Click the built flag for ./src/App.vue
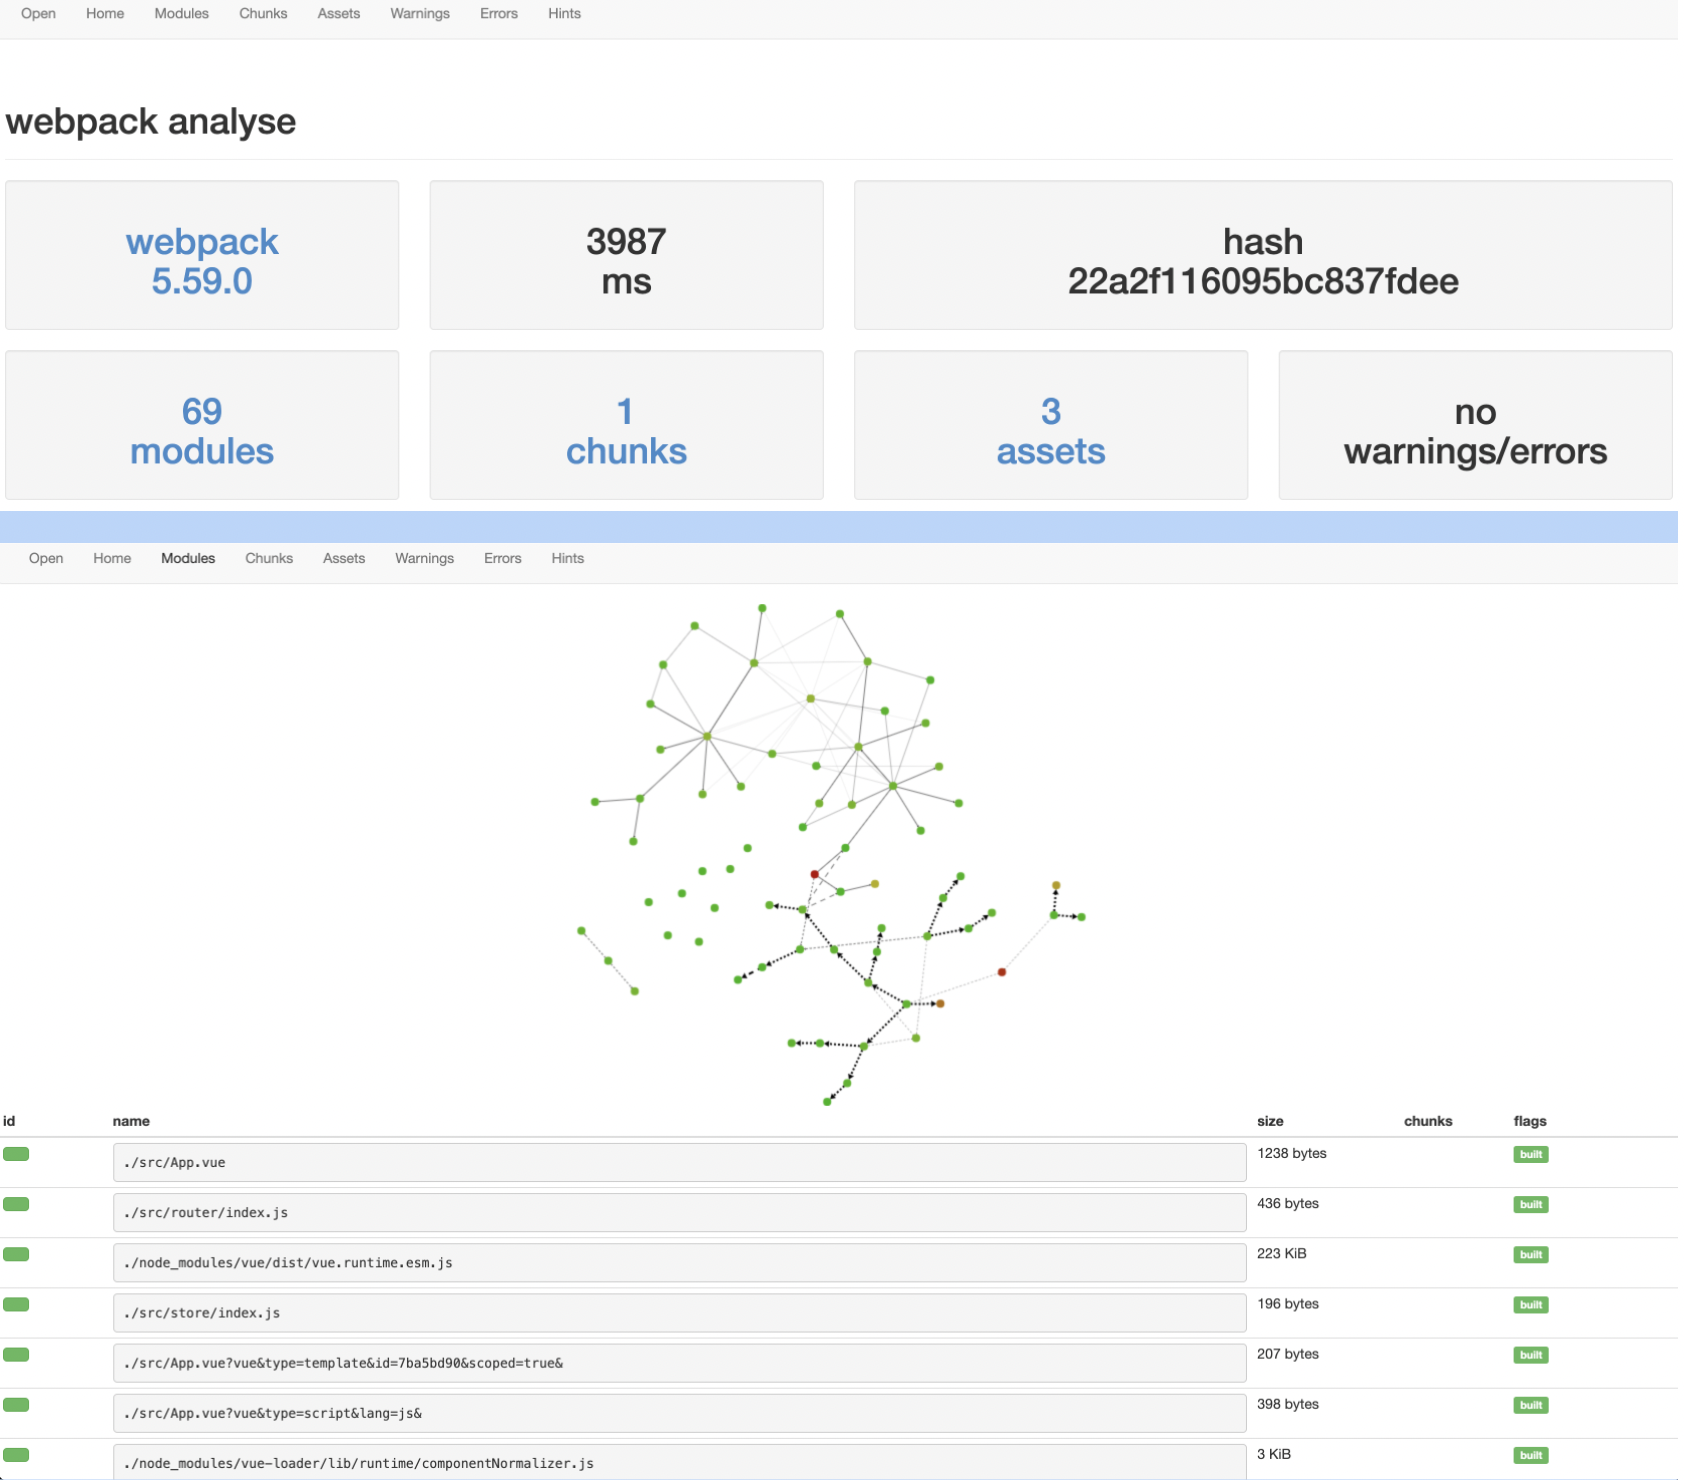 click(x=1531, y=1155)
